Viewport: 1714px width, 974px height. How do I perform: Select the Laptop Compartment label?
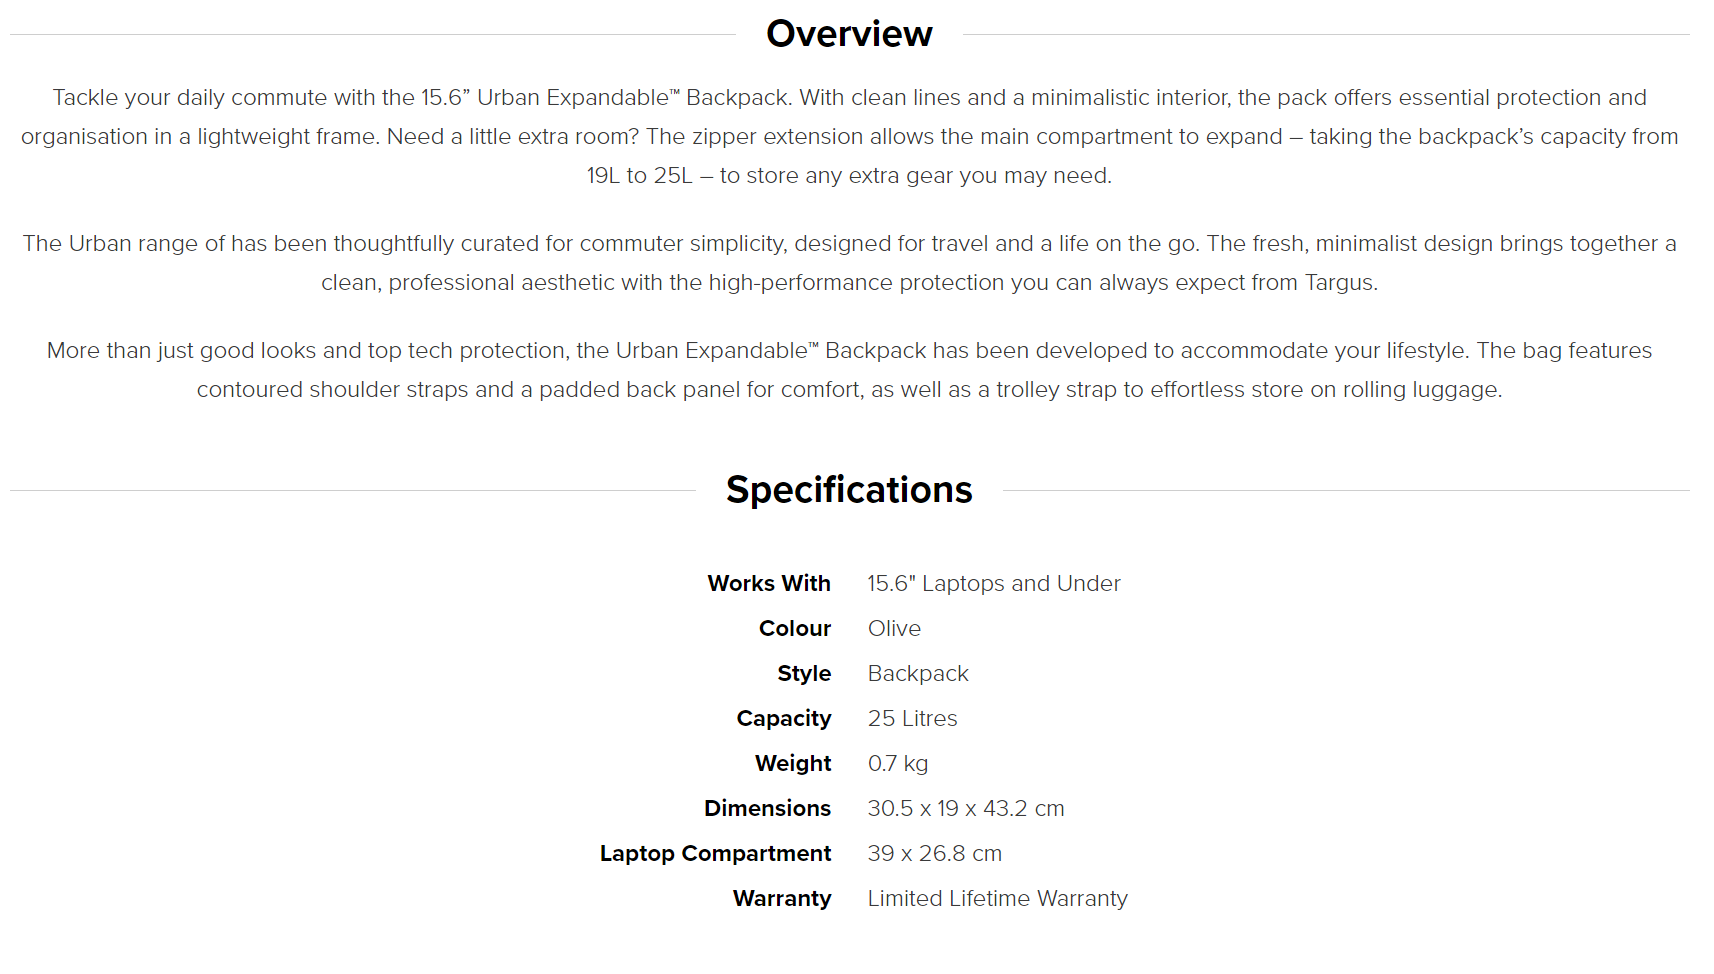point(715,853)
